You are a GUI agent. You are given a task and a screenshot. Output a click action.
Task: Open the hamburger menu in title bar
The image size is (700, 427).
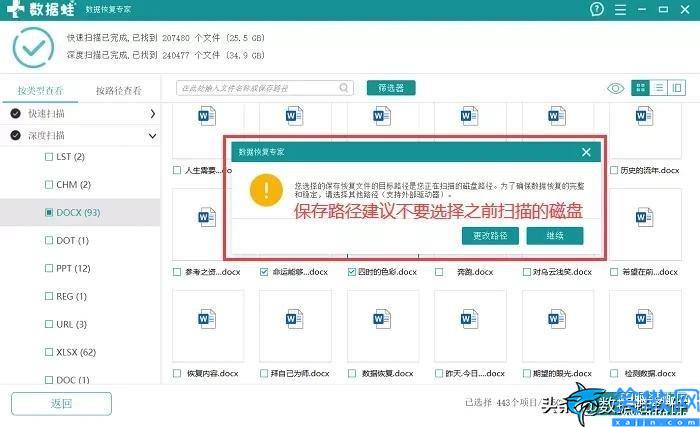(620, 9)
